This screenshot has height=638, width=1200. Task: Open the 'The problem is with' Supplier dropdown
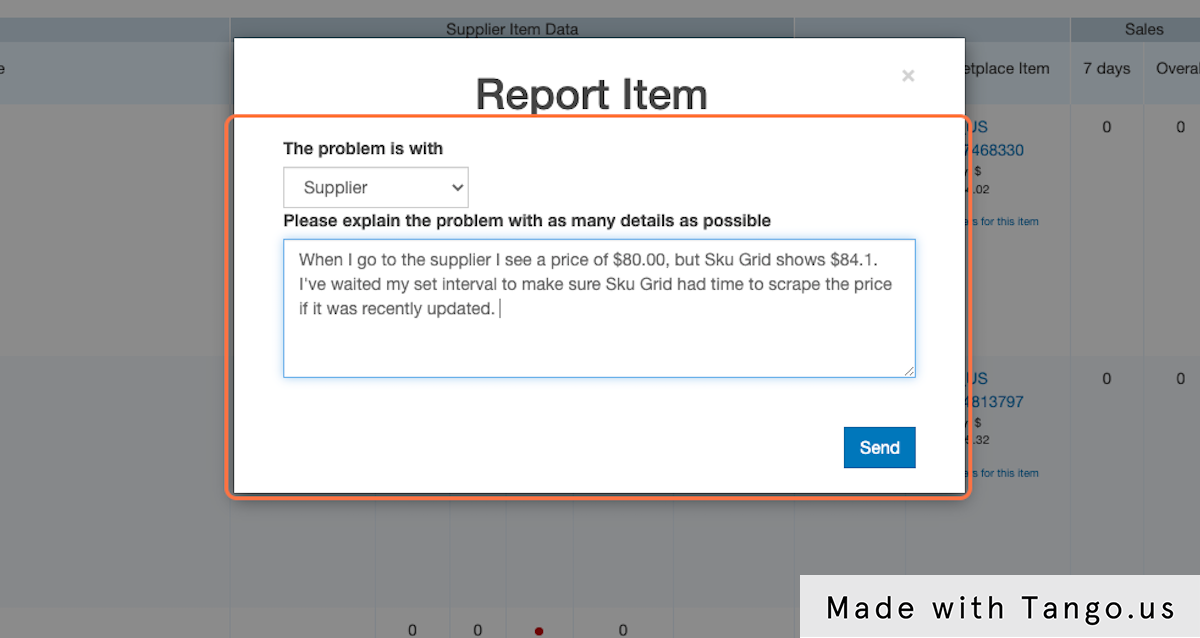376,188
